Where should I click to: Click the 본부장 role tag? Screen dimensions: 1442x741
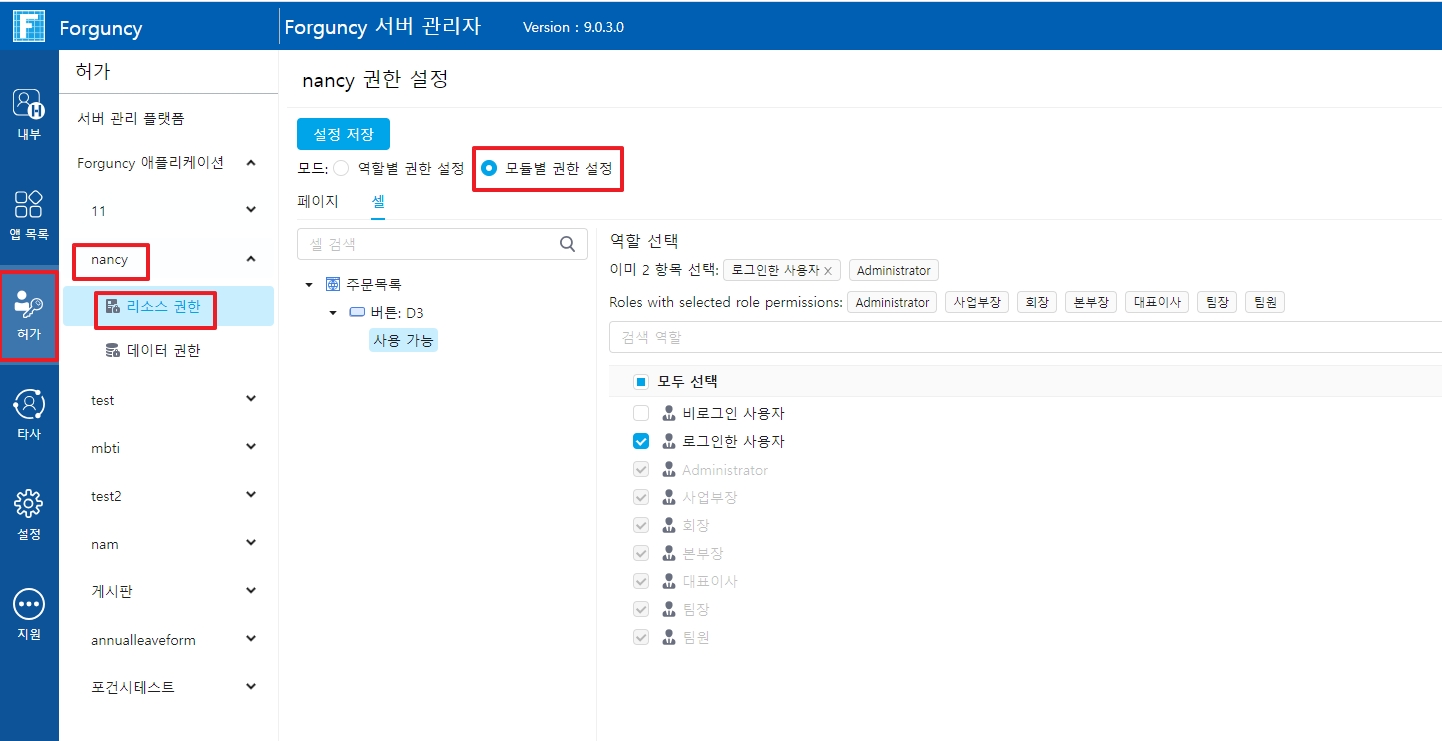tap(1090, 302)
